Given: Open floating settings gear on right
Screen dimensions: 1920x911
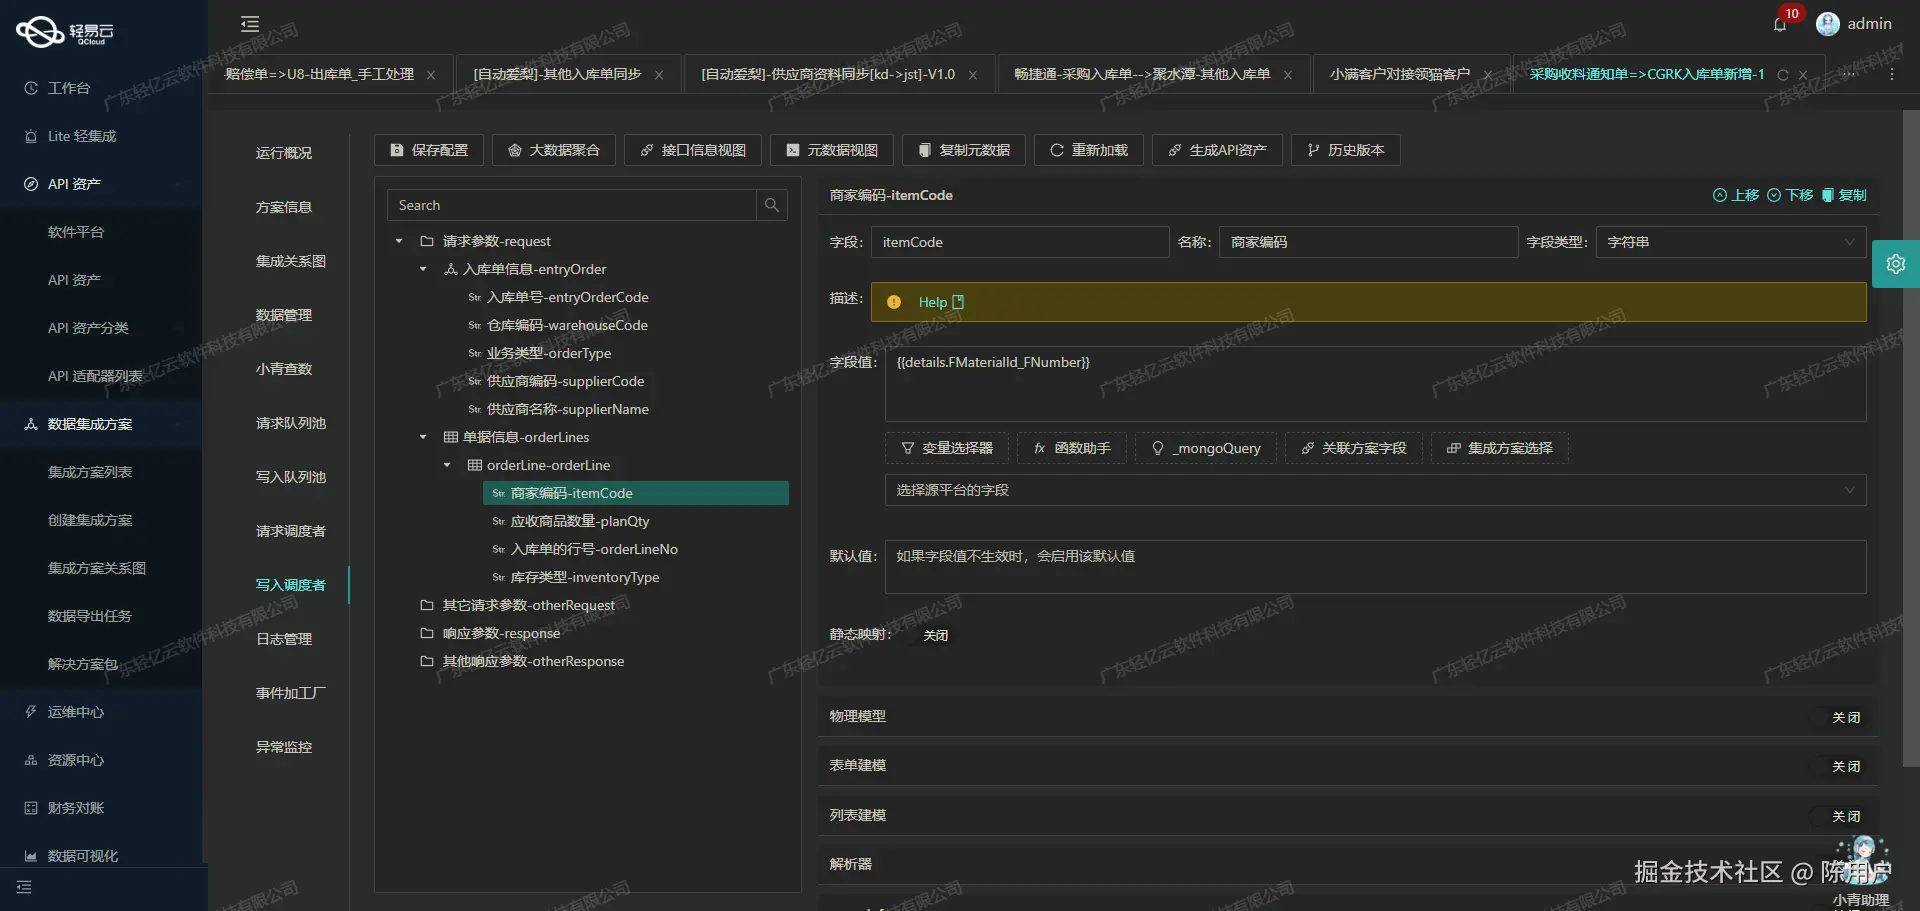Looking at the screenshot, I should coord(1895,264).
